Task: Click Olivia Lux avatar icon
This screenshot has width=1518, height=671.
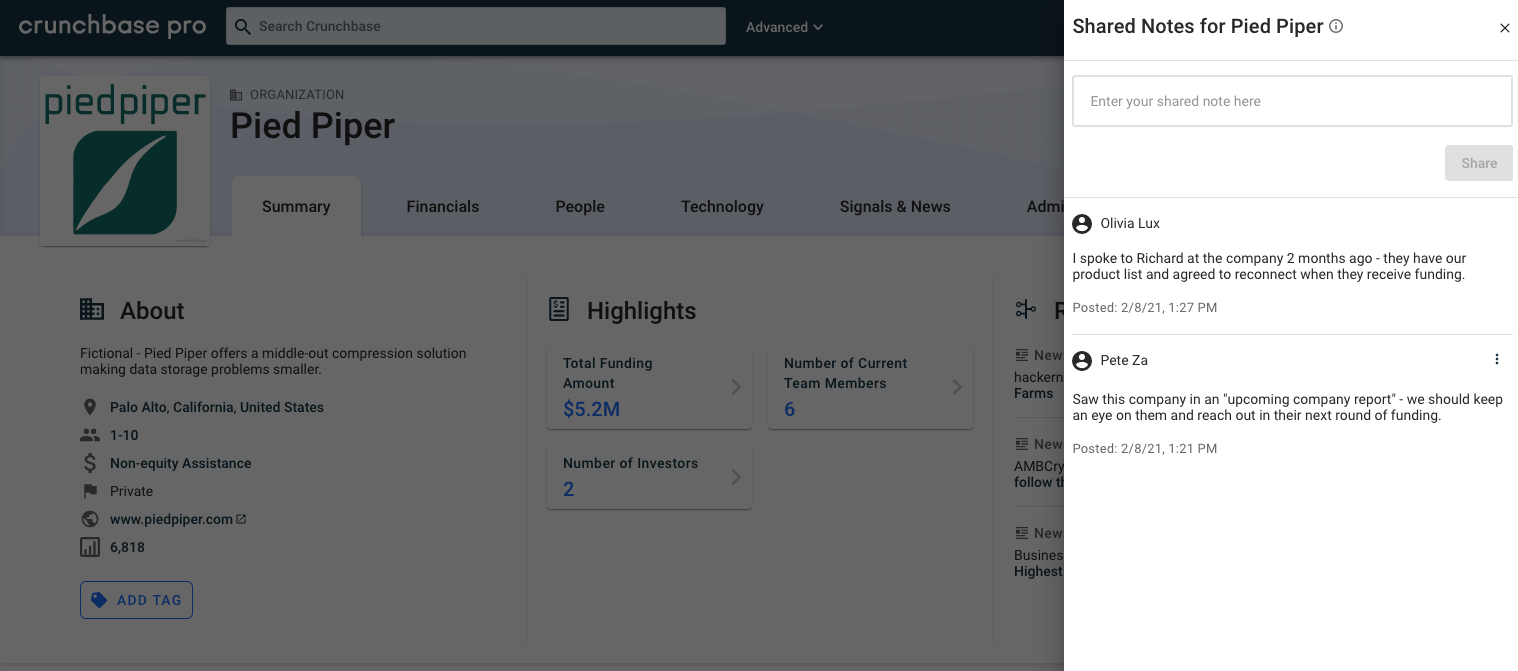Action: pyautogui.click(x=1081, y=224)
